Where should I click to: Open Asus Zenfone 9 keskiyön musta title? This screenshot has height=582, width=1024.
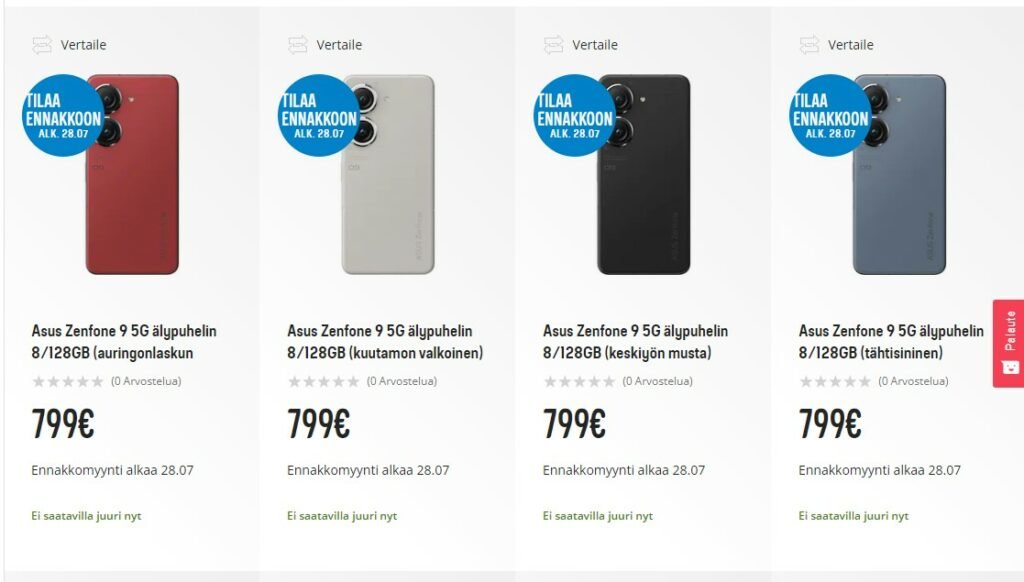(635, 342)
